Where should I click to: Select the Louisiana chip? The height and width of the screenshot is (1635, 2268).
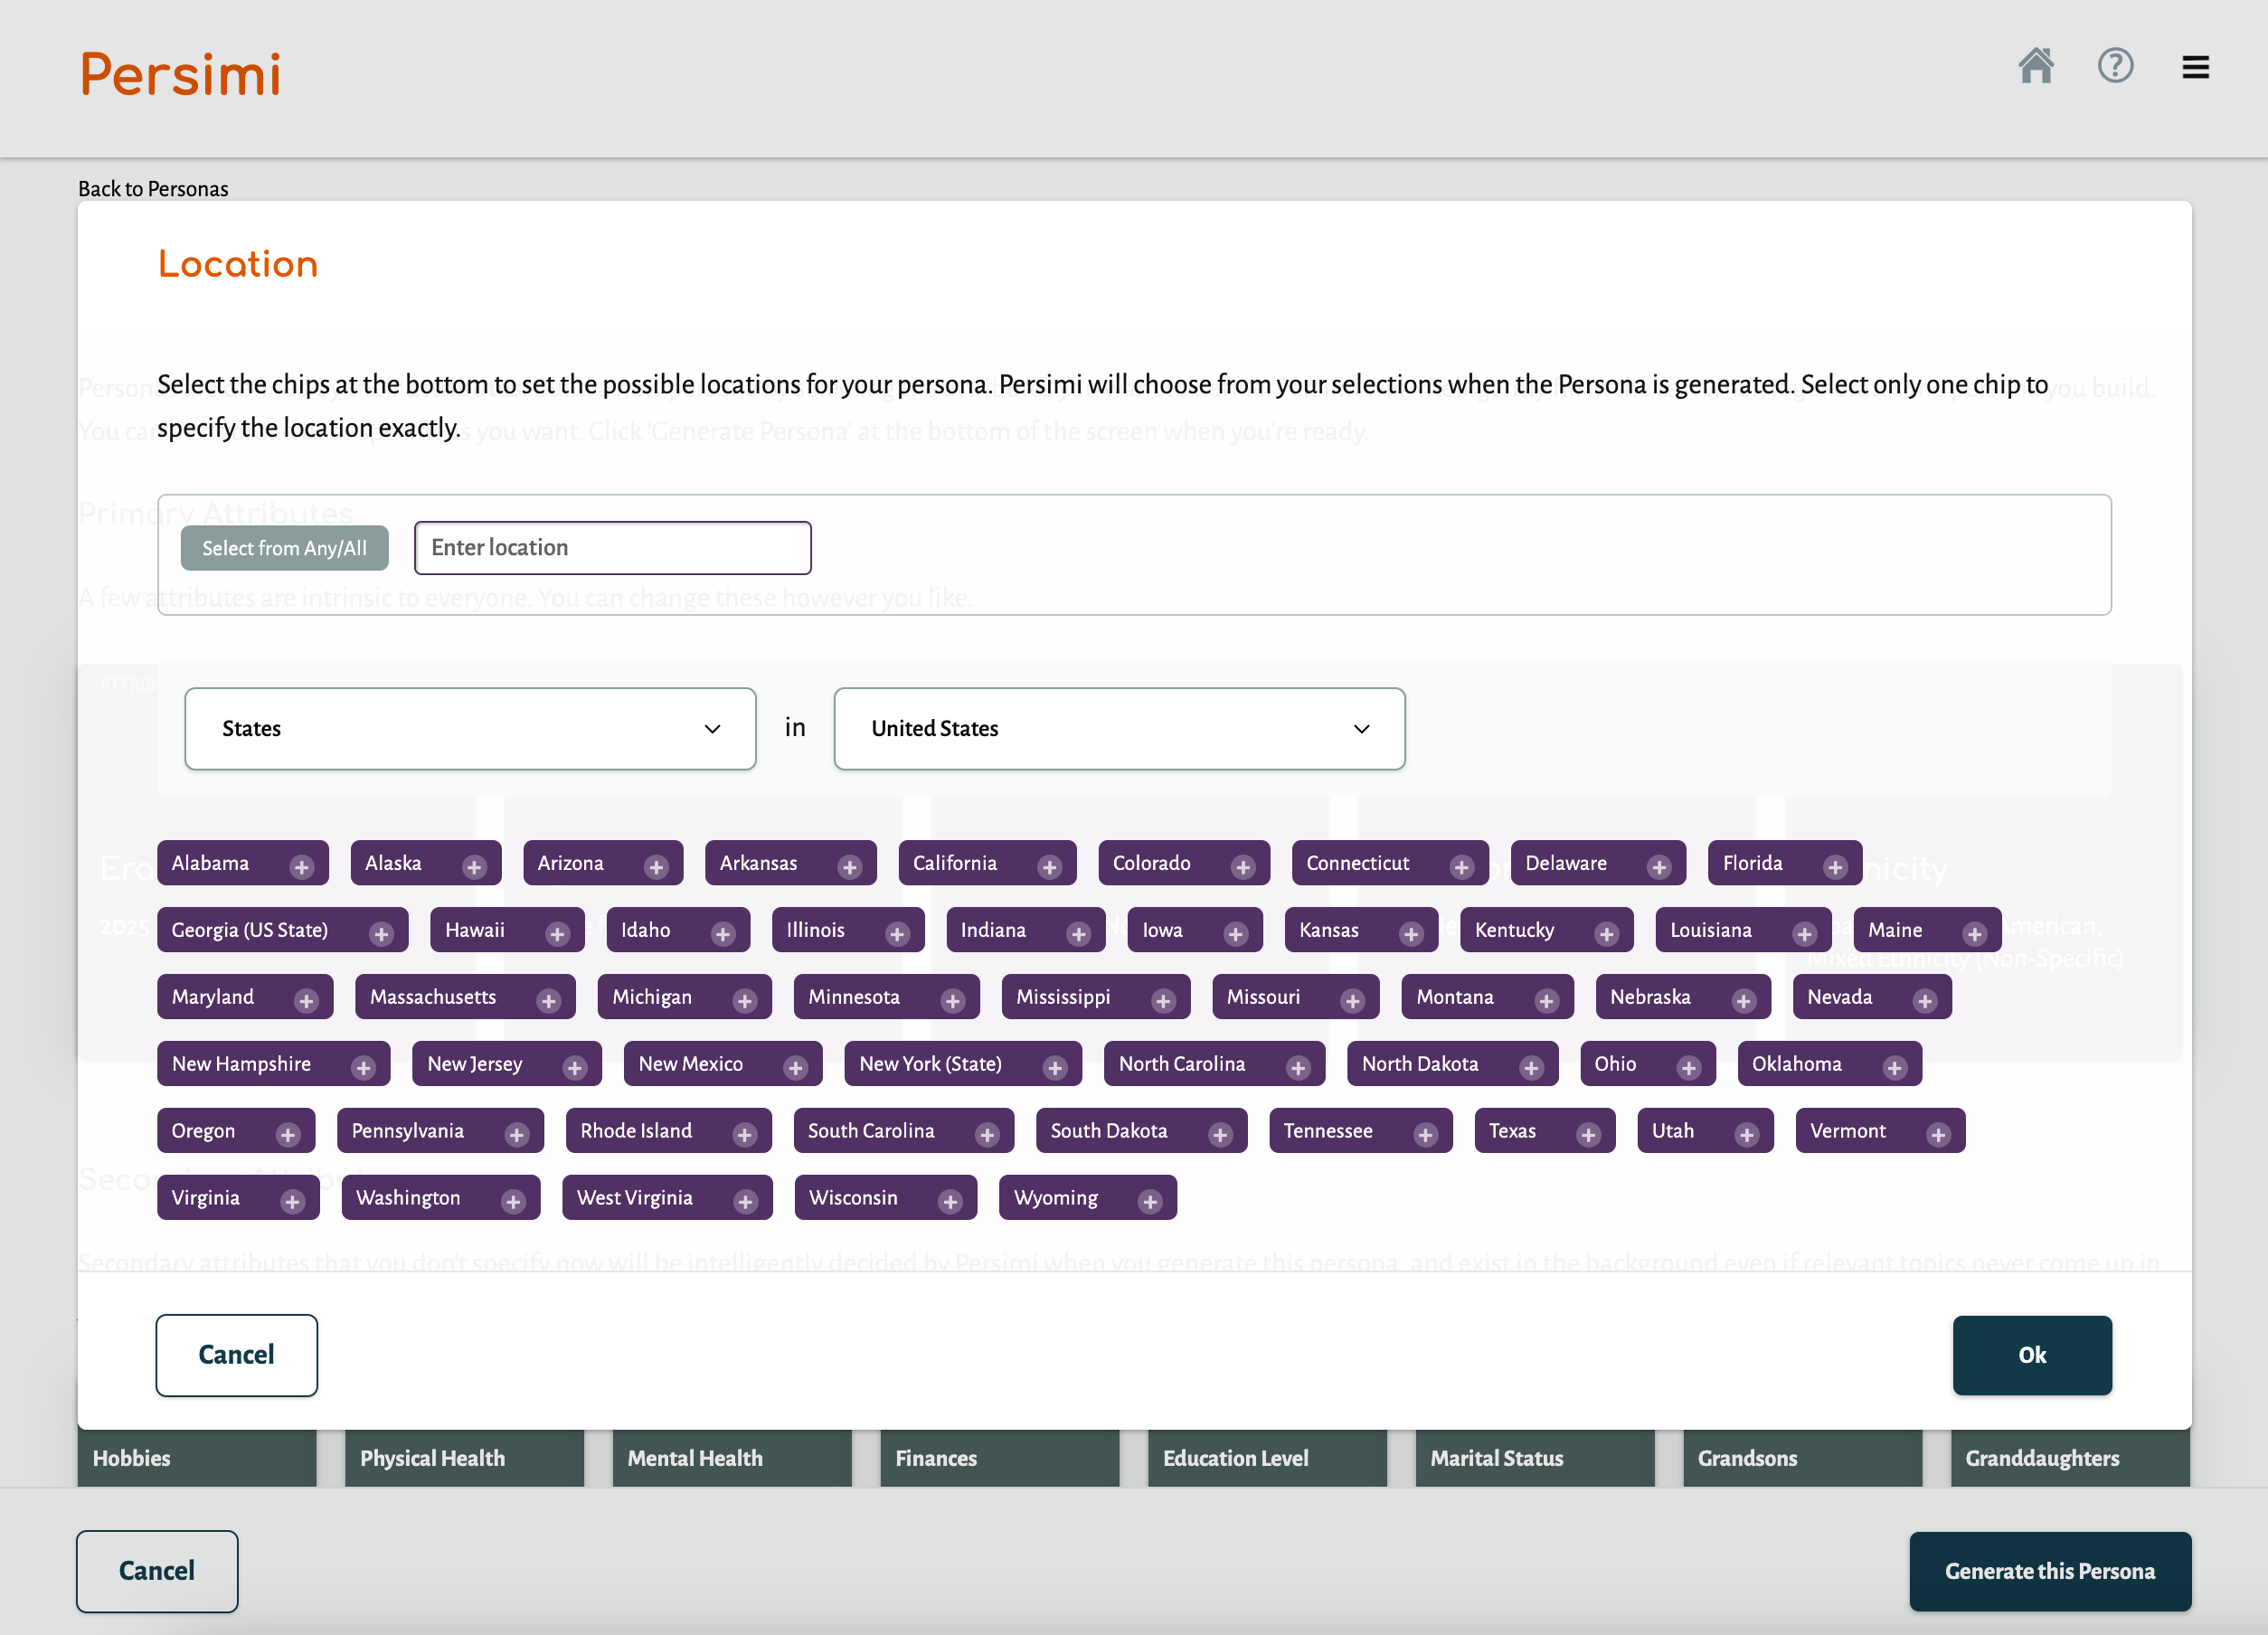1743,930
